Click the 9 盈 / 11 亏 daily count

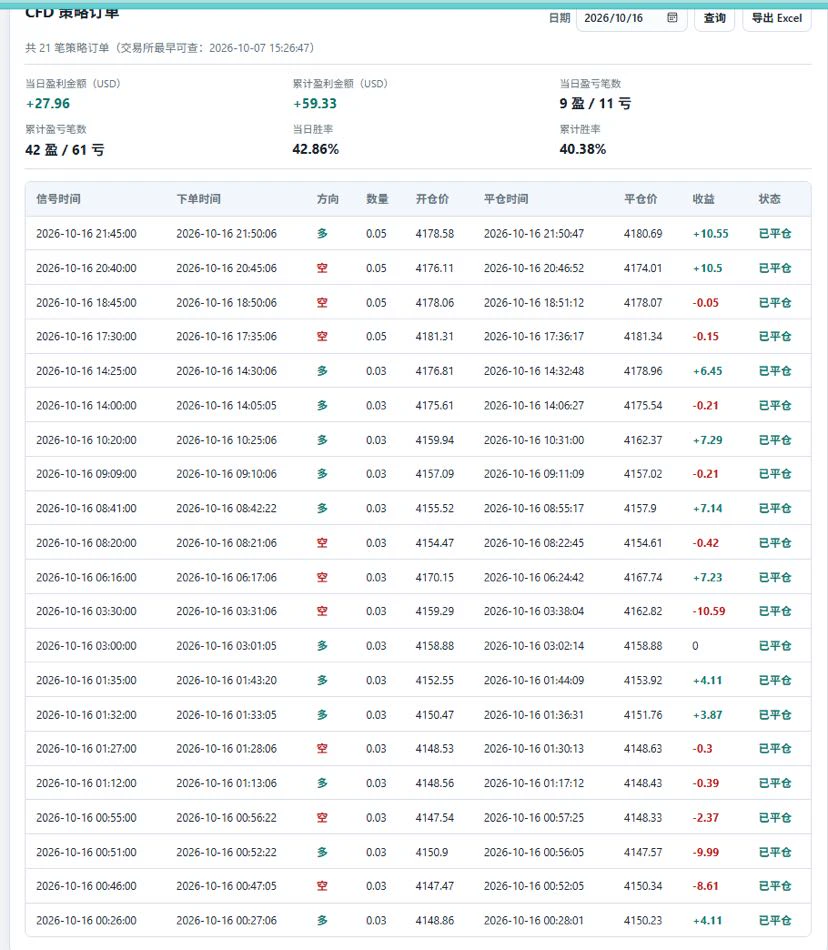(x=595, y=104)
